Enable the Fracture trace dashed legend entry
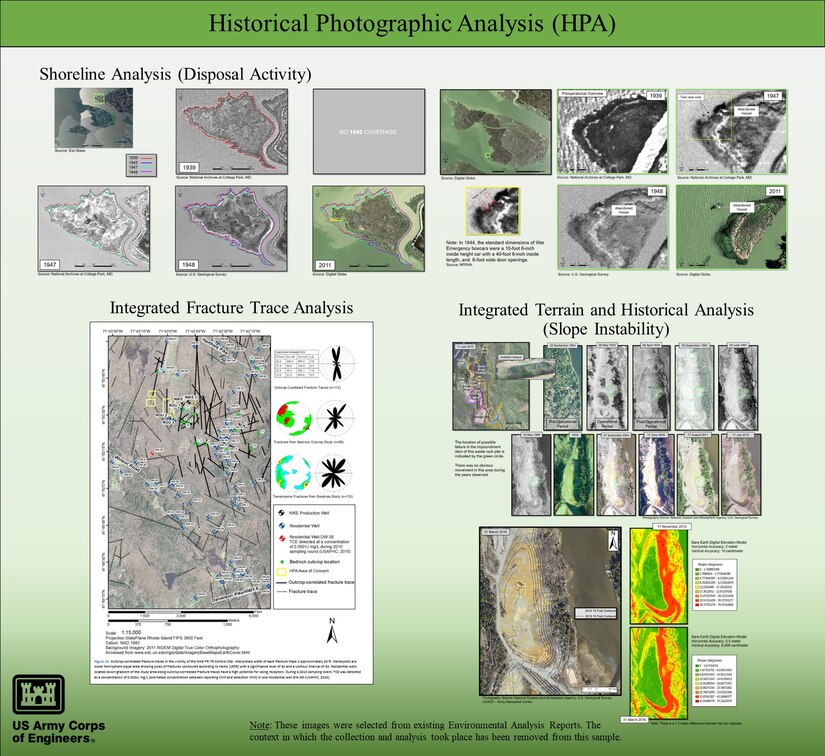 coord(282,591)
